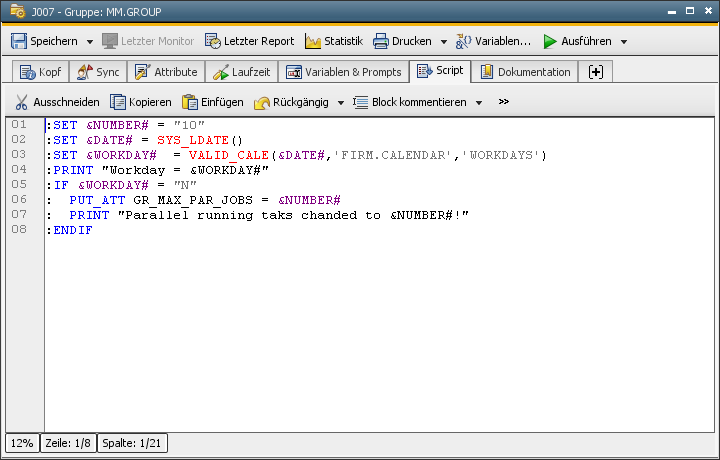The width and height of the screenshot is (720, 460).
Task: Expand the Block kommentieren dropdown arrow
Action: tap(478, 103)
